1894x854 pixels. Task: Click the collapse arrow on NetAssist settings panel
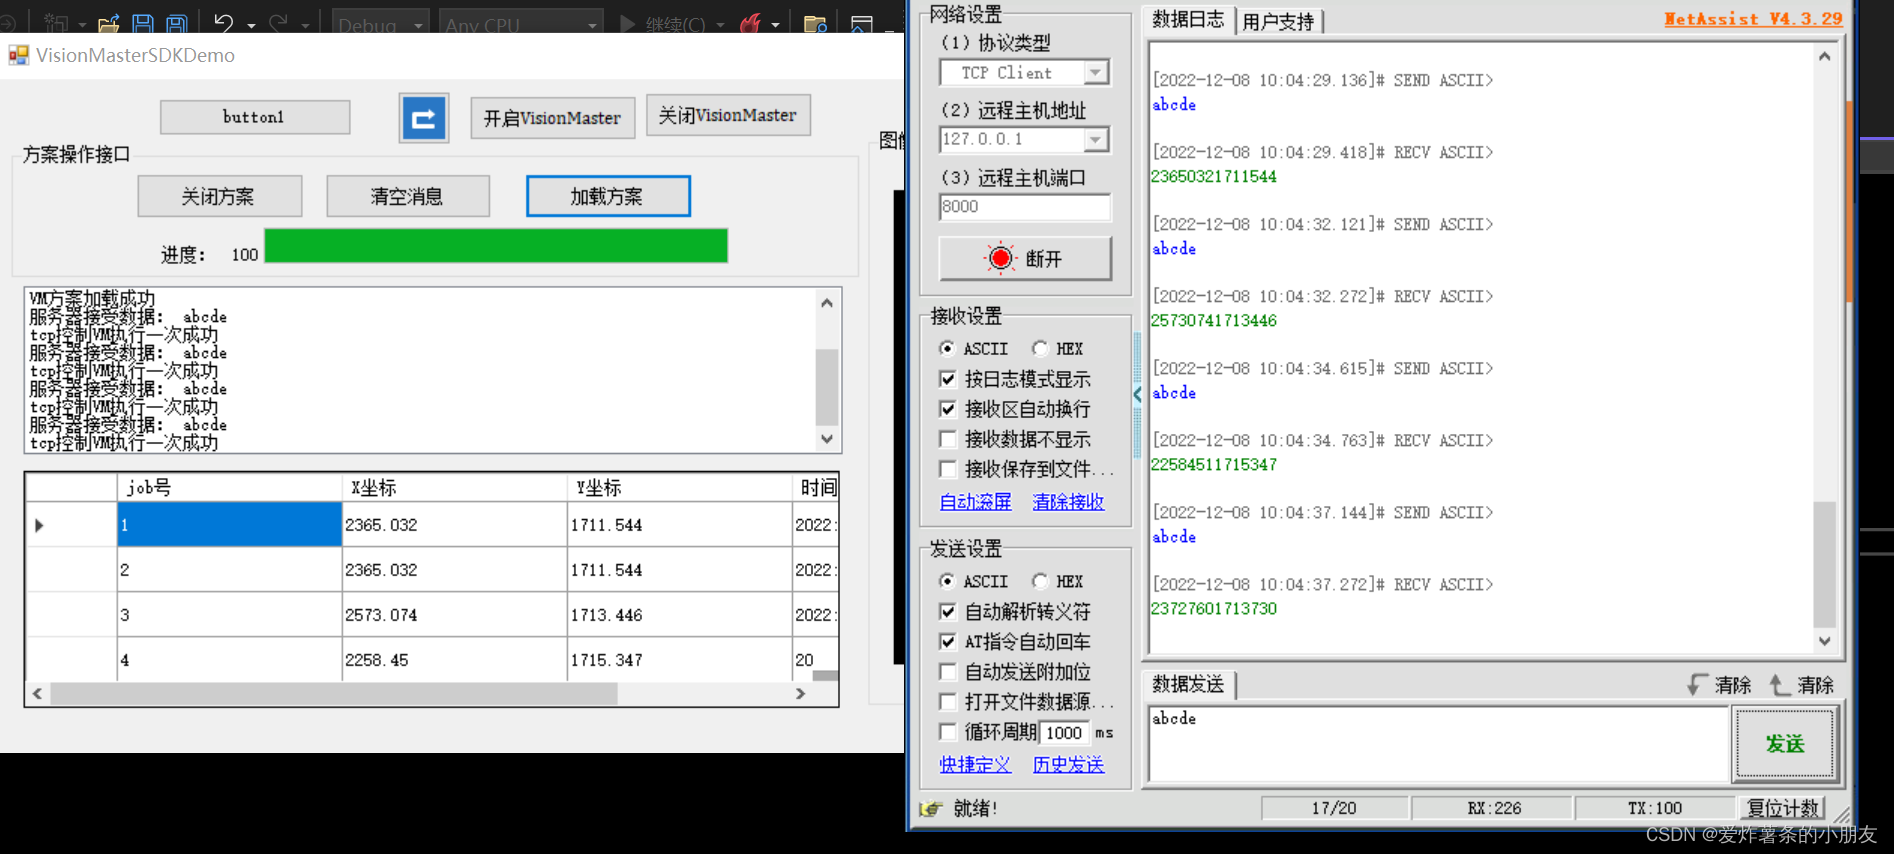pos(1137,394)
